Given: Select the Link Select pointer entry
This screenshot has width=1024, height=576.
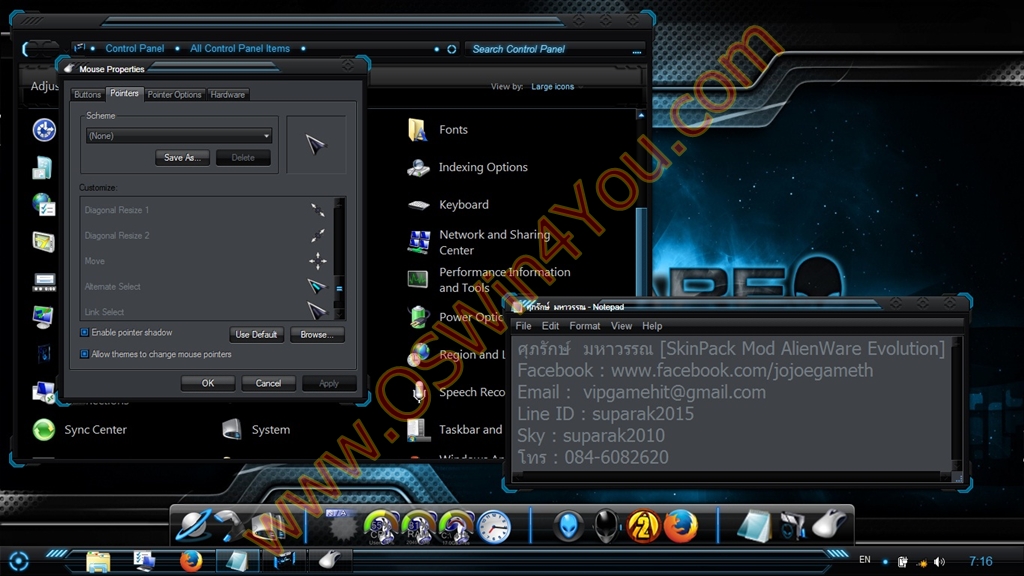Looking at the screenshot, I should 206,311.
